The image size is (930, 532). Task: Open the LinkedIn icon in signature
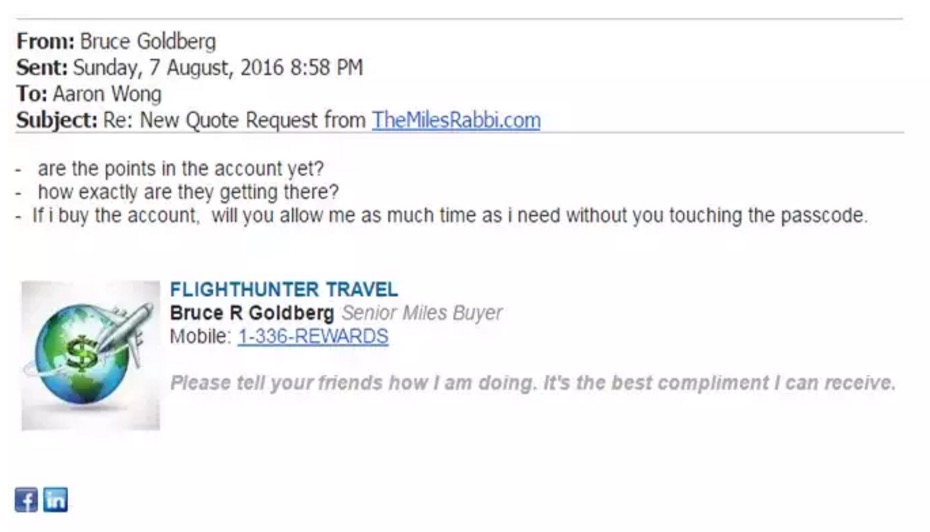[56, 500]
